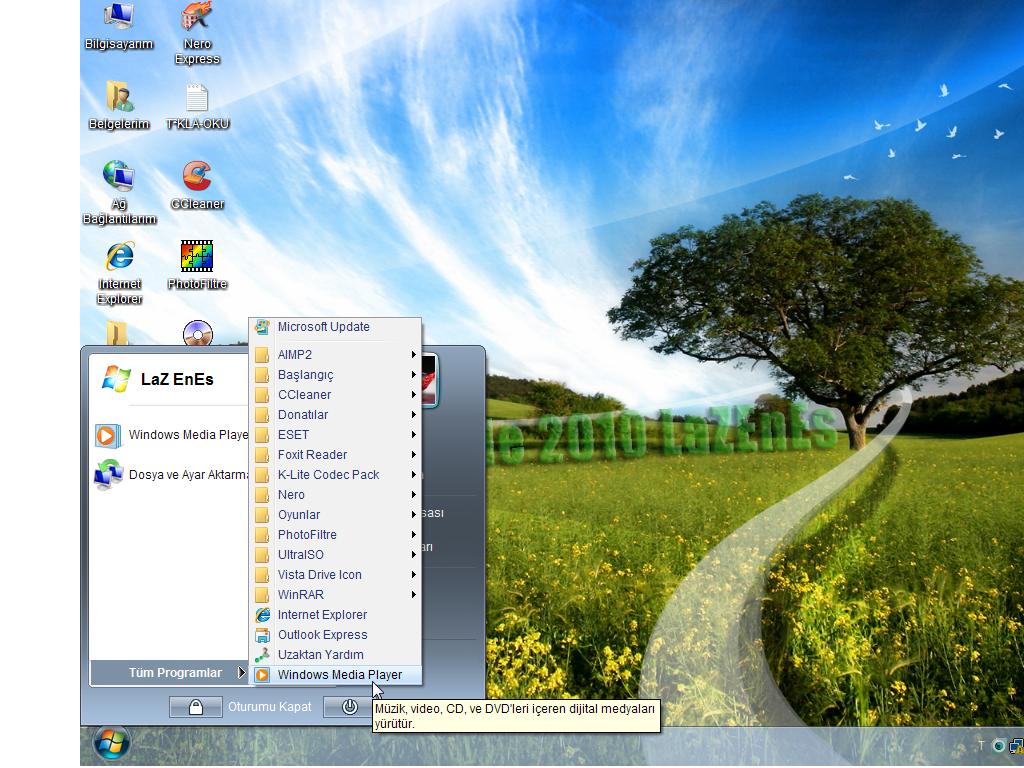Open PhotoFiltre program folder in menu

coord(336,535)
